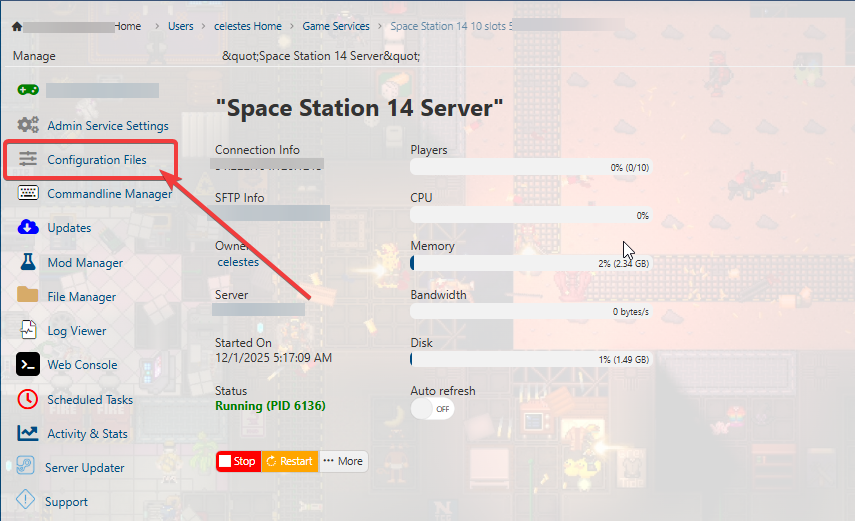Image resolution: width=855 pixels, height=521 pixels.
Task: Open the File Manager folder icon
Action: 28,296
